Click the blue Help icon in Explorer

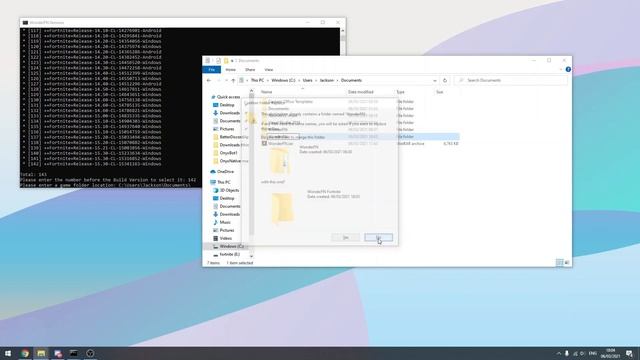568,69
